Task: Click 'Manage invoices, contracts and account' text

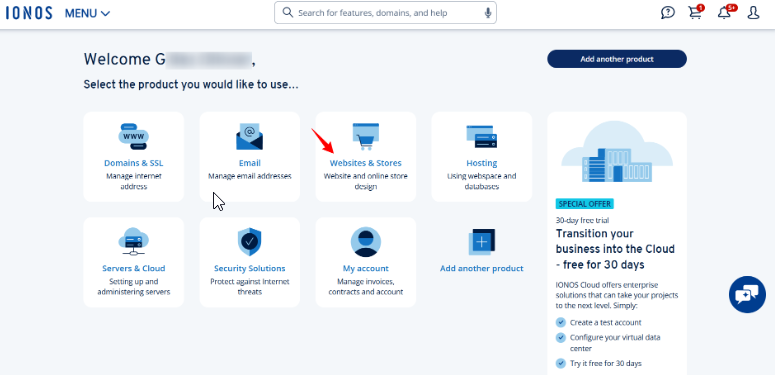Action: 366,287
